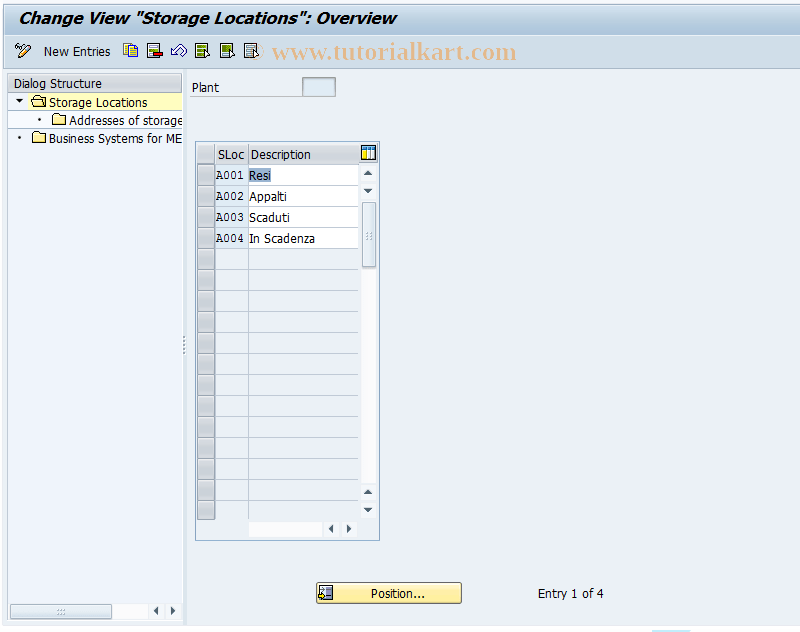Screen dimensions: 800x632
Task: Select the row checkbox for A002 Appalti
Action: point(206,196)
